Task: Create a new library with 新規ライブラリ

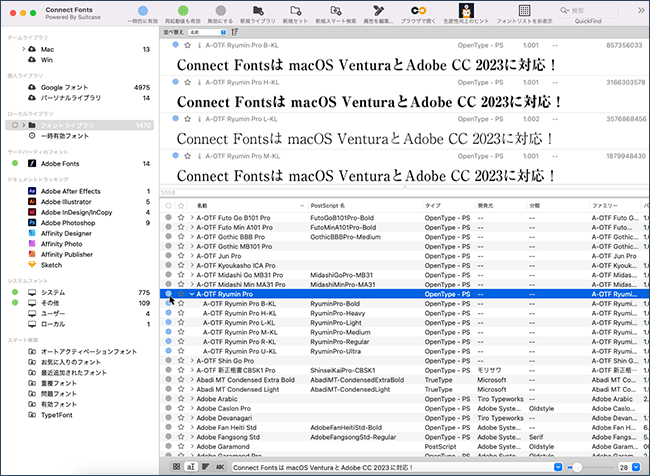Action: [258, 10]
